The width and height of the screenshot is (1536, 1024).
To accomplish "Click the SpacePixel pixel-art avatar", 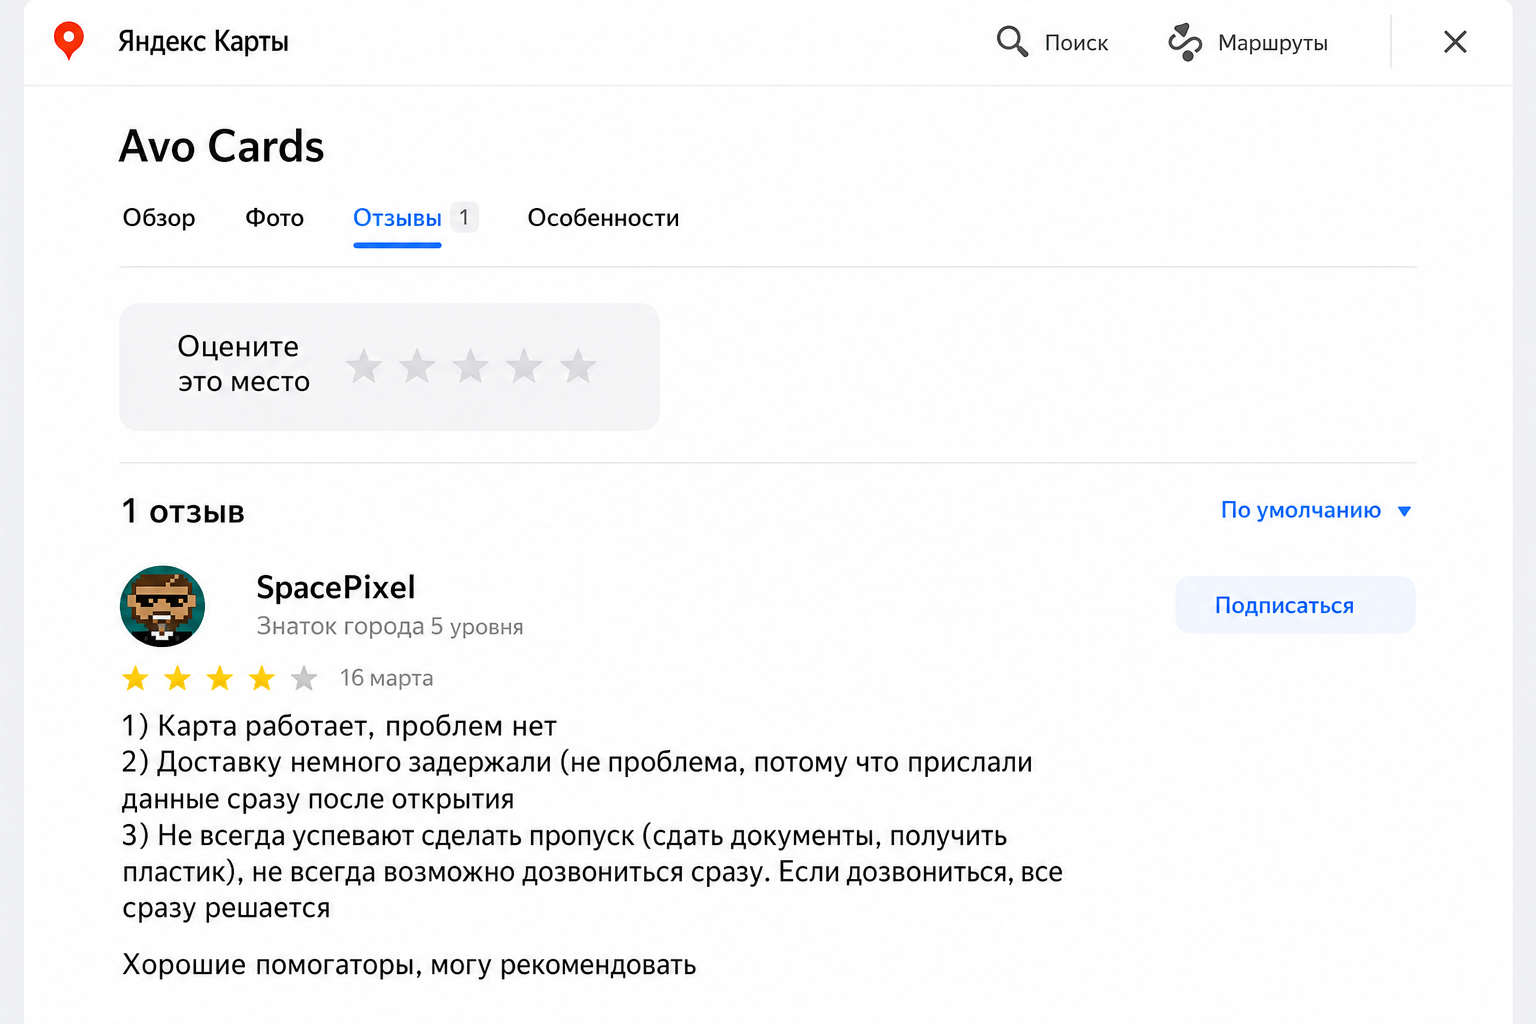I will (162, 607).
